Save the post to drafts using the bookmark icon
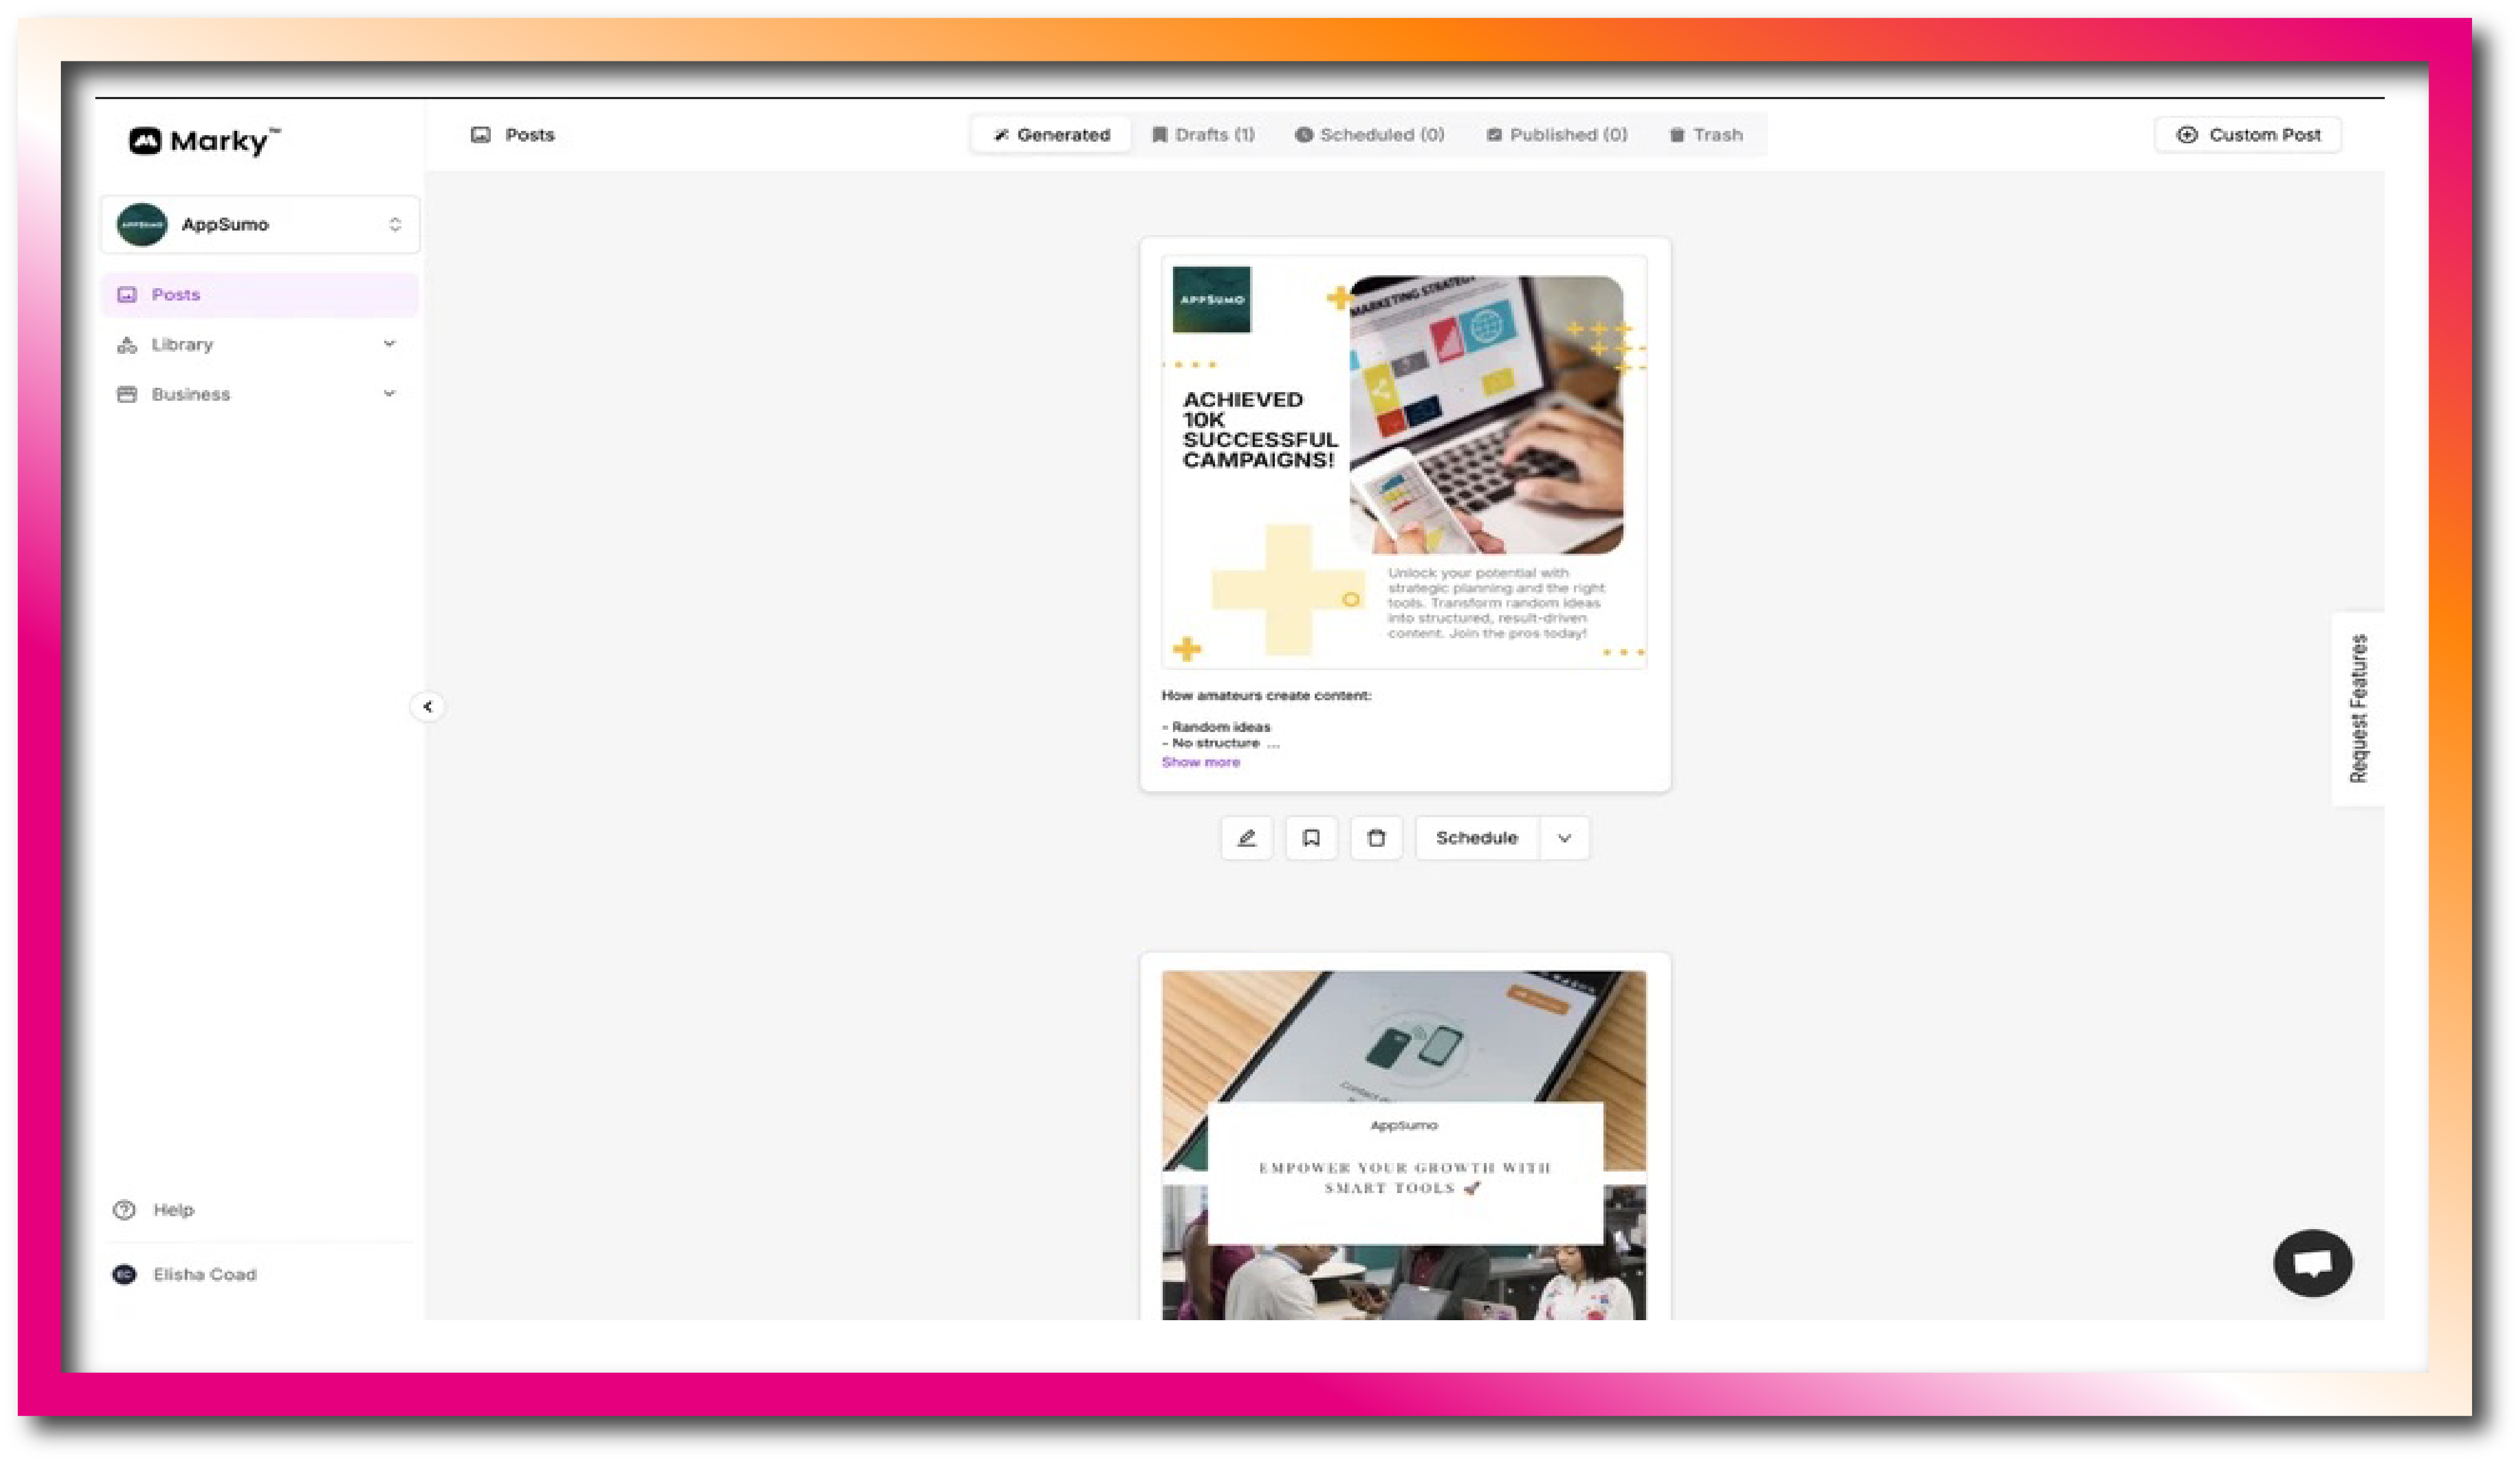The height and width of the screenshot is (1464, 2520). [x=1312, y=838]
